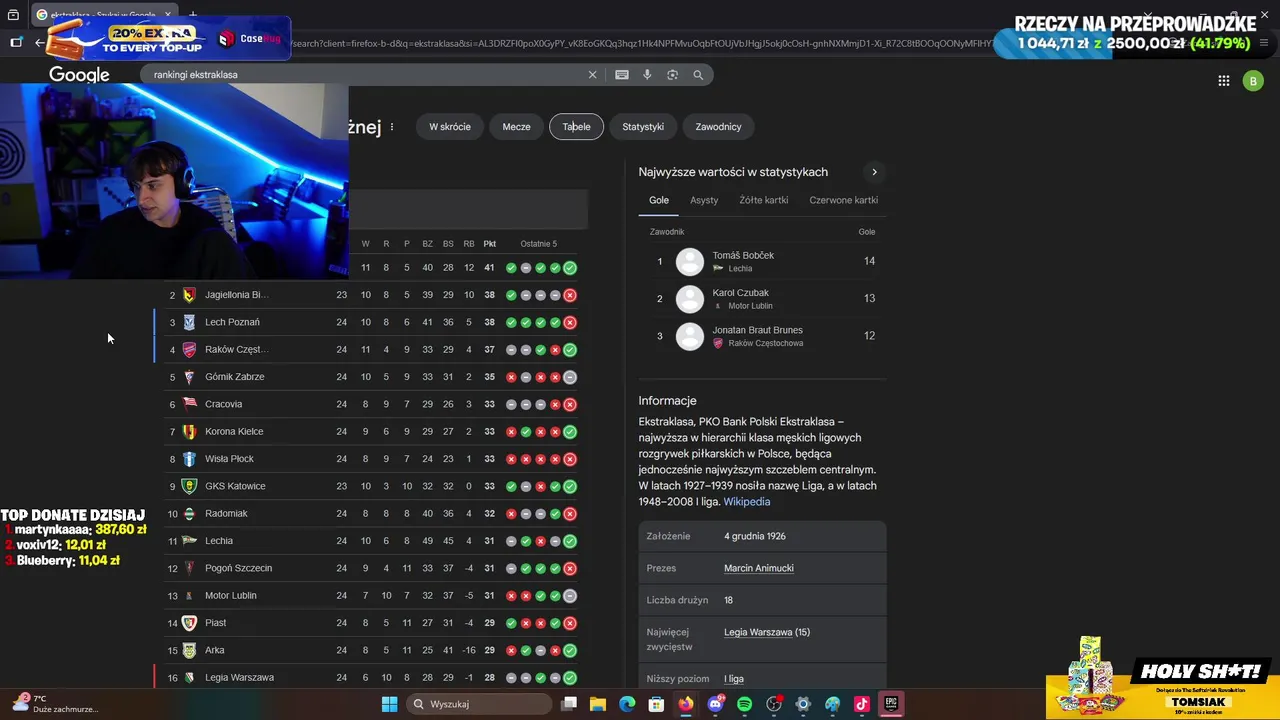Open the three-dot menu beside league title

click(392, 127)
